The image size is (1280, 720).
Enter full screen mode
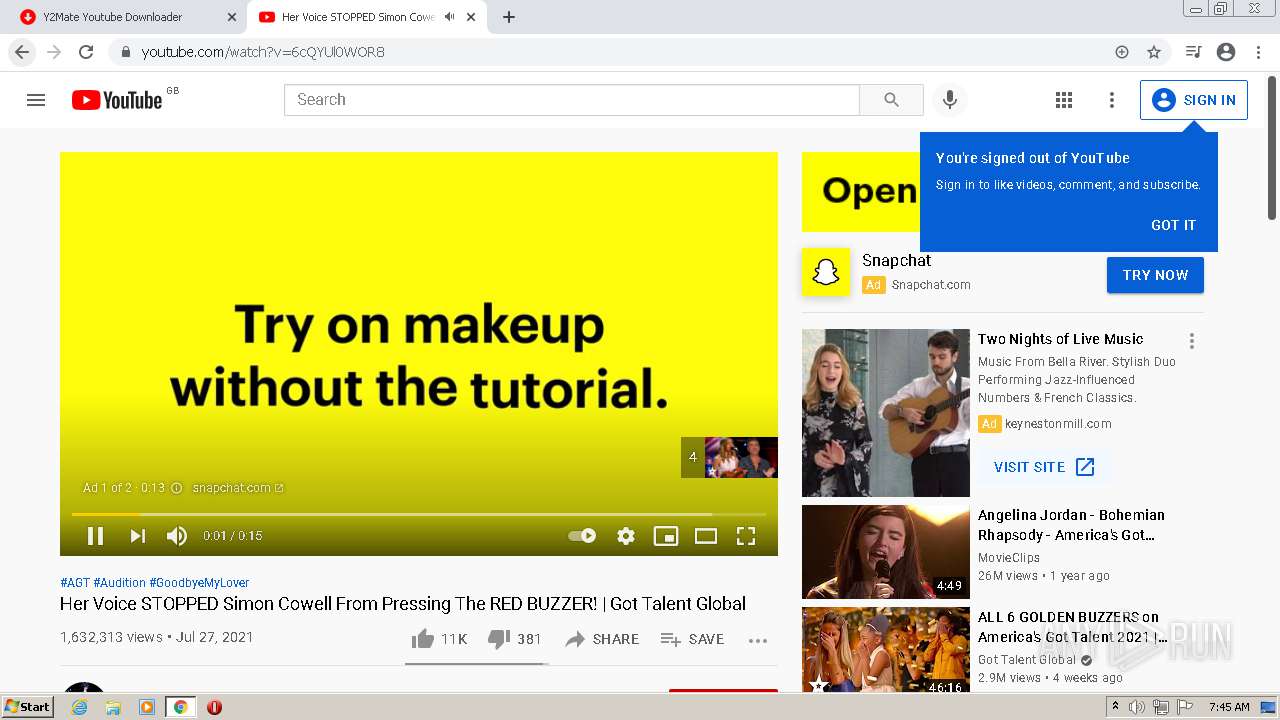[746, 536]
